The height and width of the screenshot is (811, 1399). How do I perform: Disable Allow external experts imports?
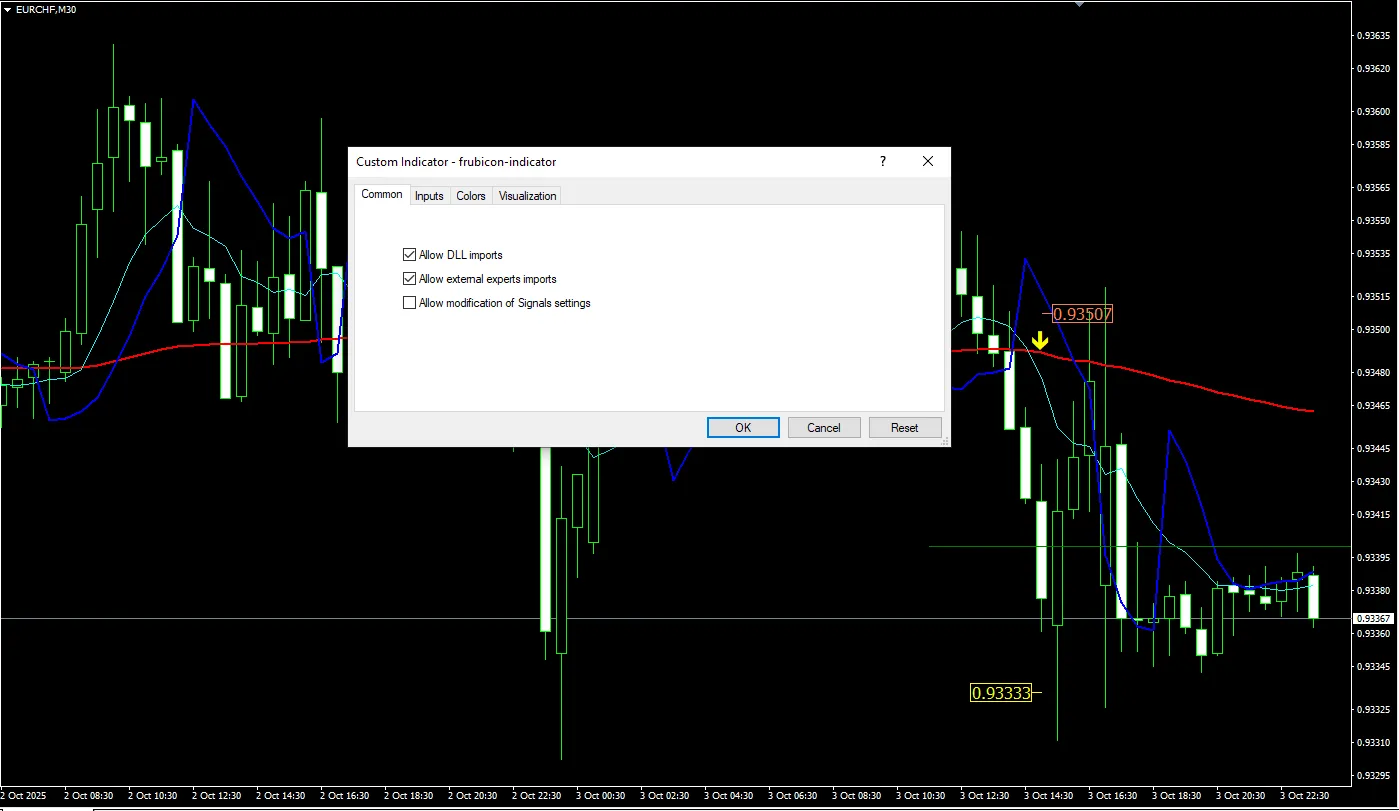[x=409, y=279]
